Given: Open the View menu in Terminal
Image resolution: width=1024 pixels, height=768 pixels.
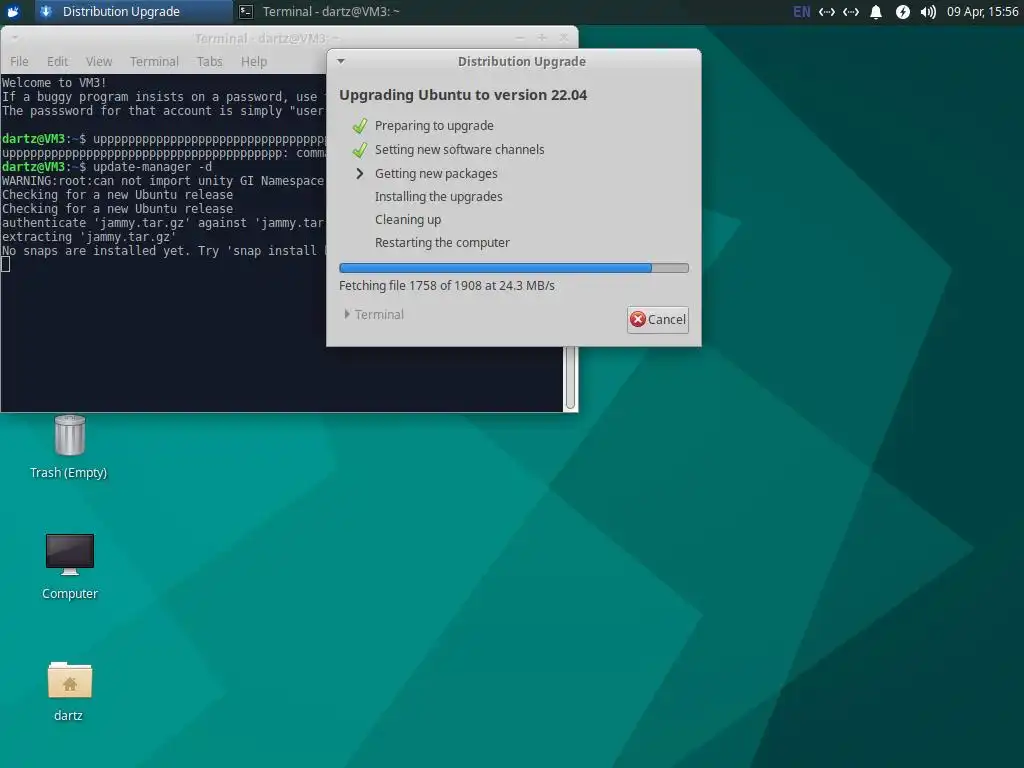Looking at the screenshot, I should [x=99, y=61].
